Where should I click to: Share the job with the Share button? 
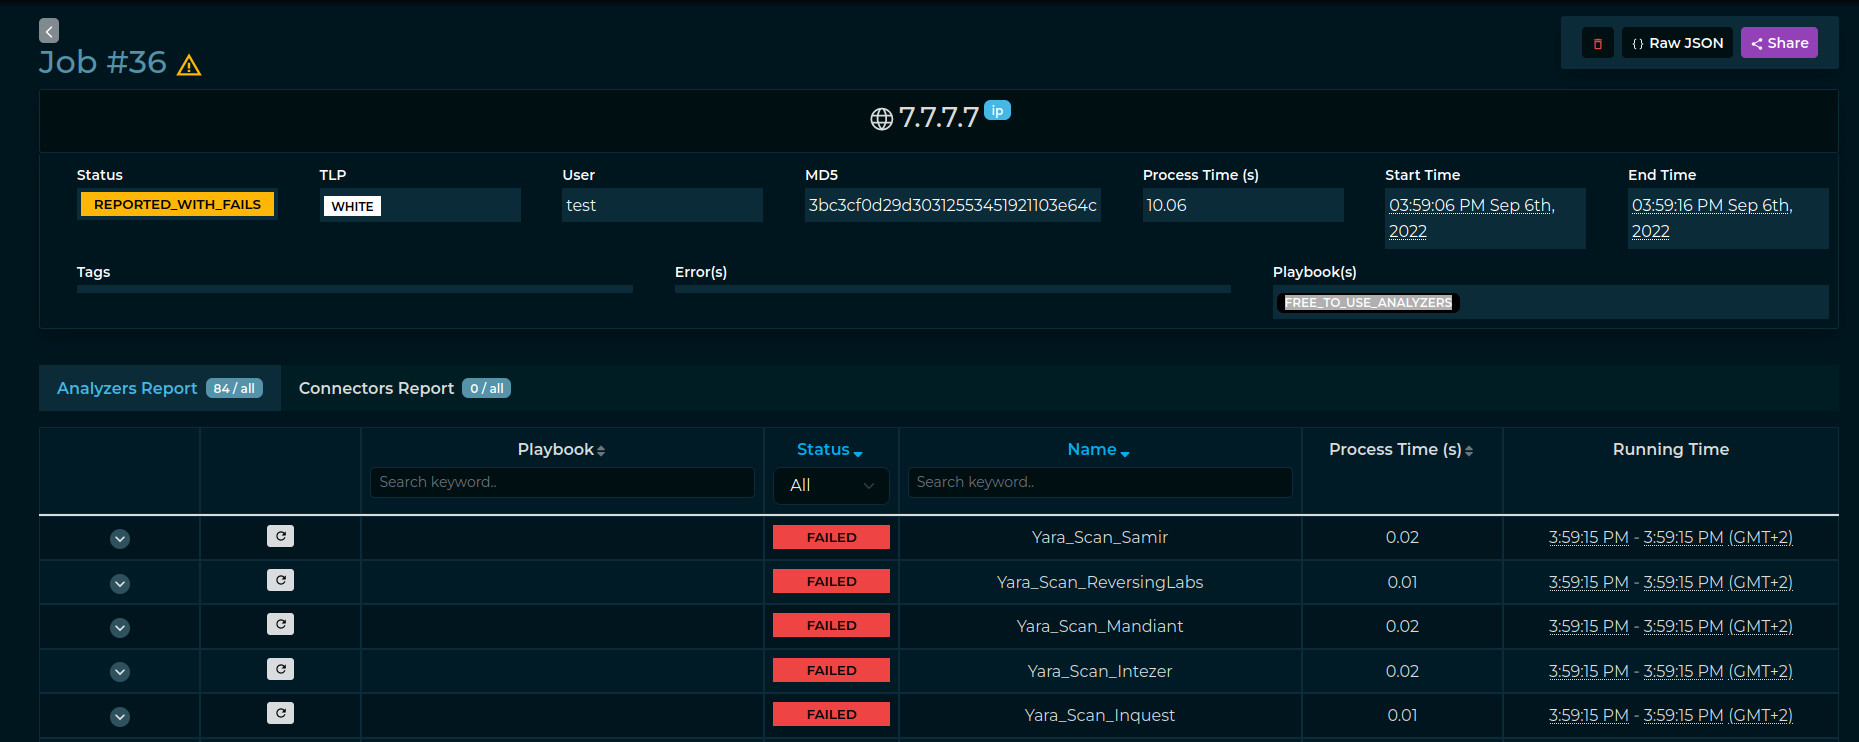tap(1779, 43)
